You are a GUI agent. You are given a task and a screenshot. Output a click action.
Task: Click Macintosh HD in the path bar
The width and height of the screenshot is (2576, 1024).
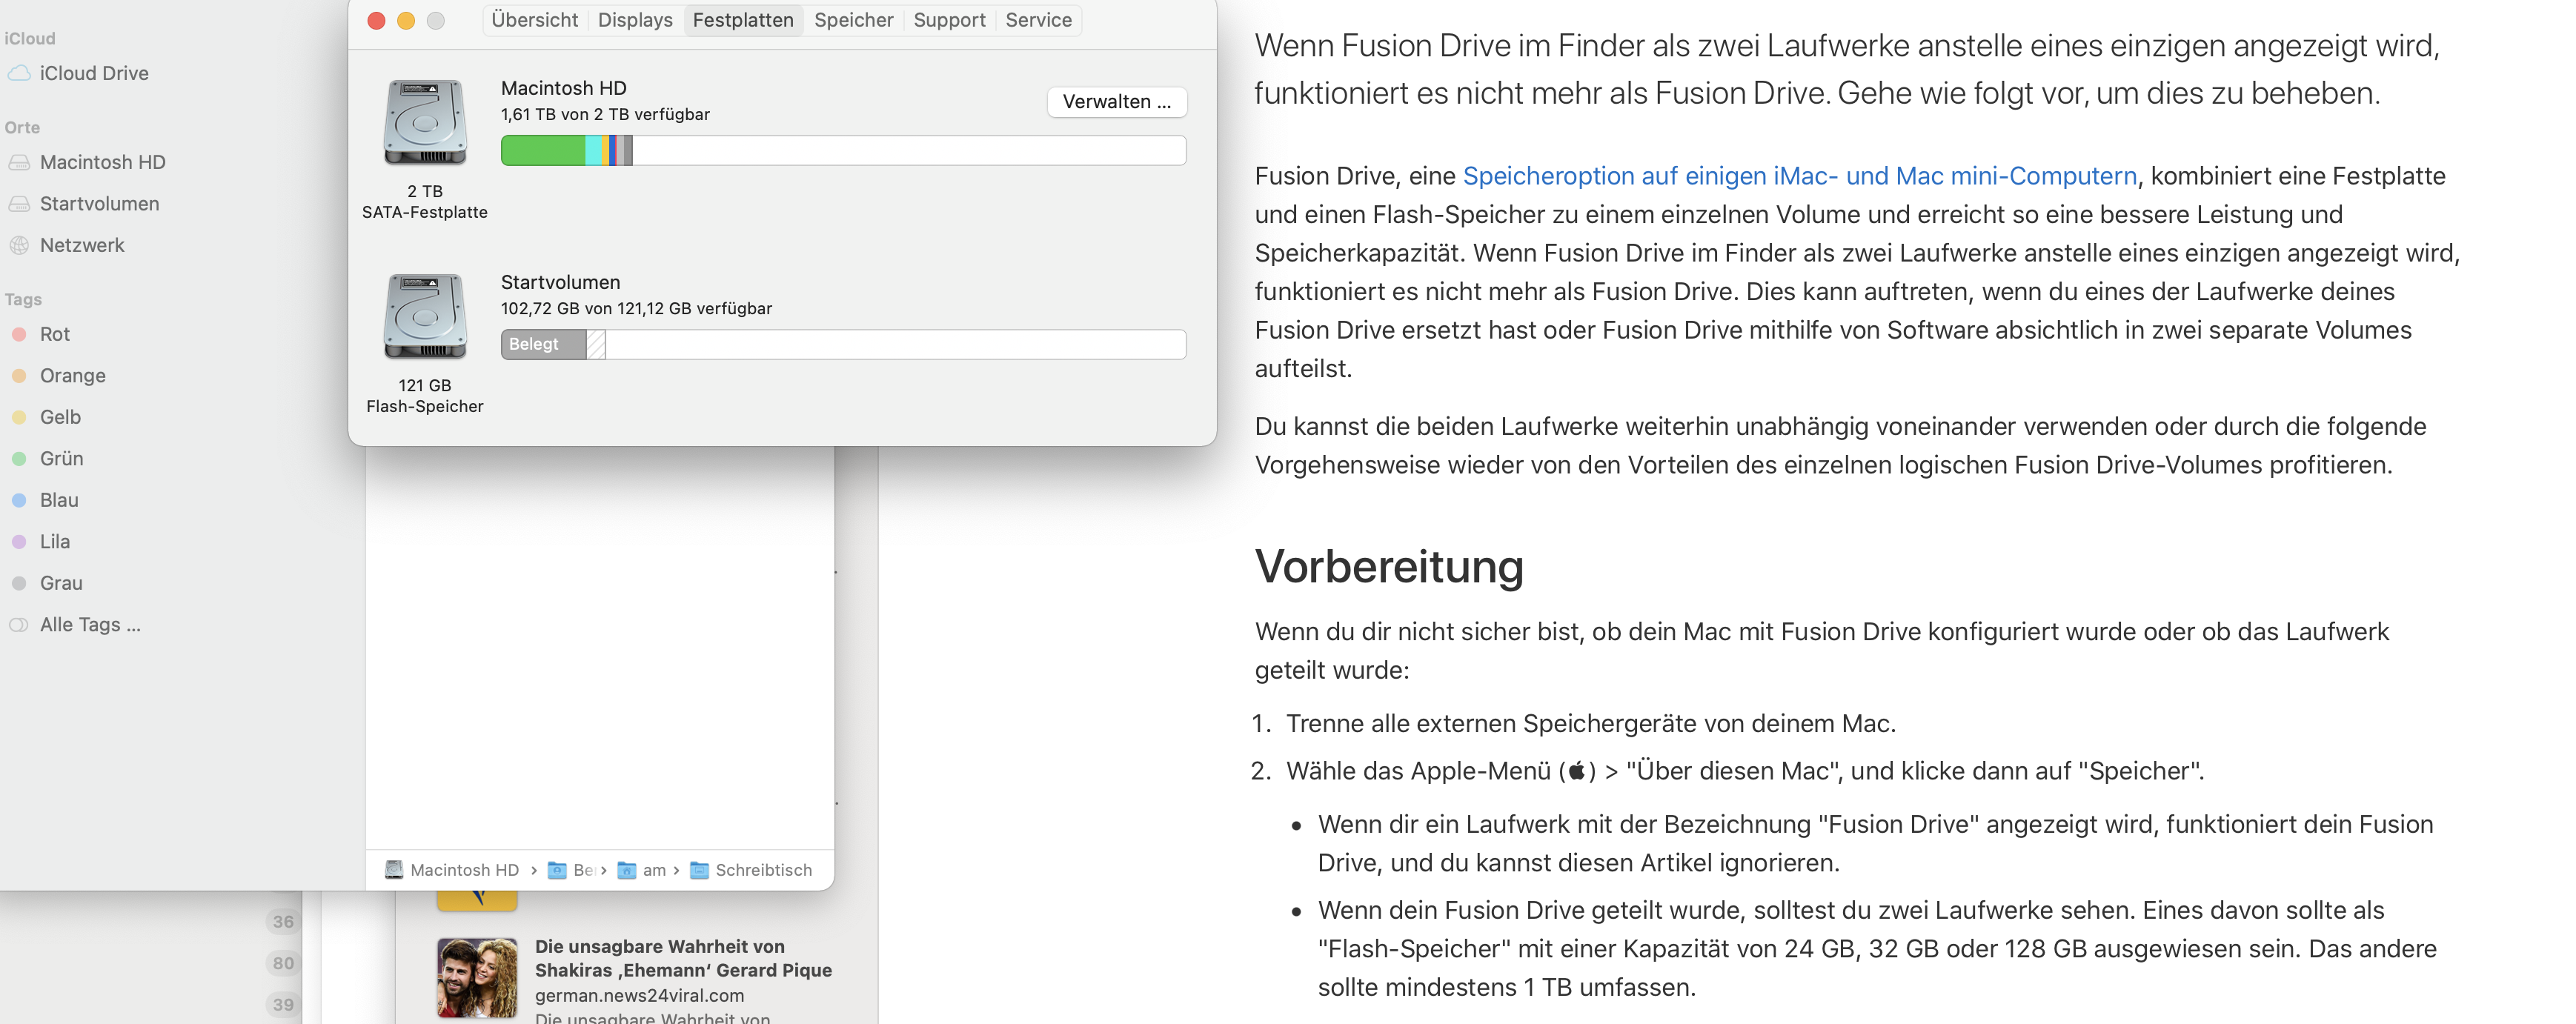coord(463,870)
